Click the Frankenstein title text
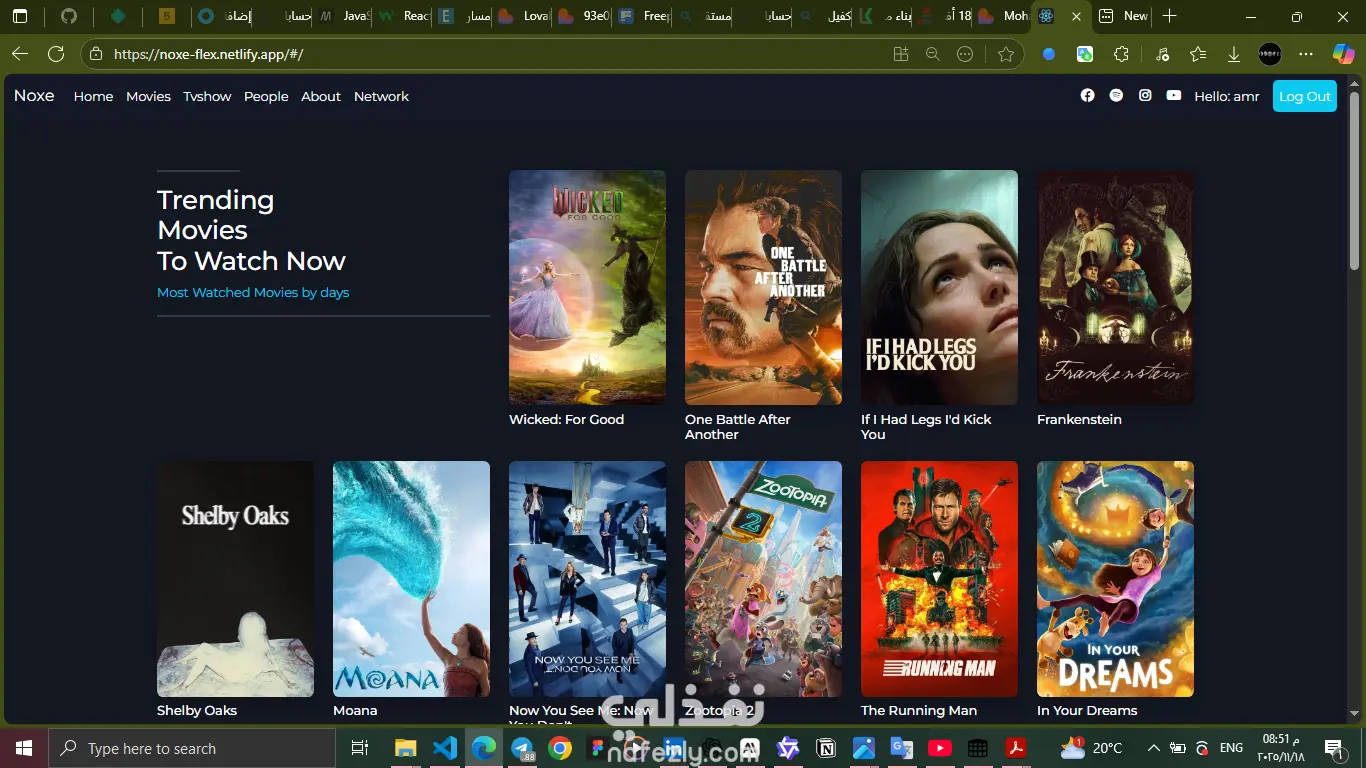1366x768 pixels. [x=1079, y=419]
